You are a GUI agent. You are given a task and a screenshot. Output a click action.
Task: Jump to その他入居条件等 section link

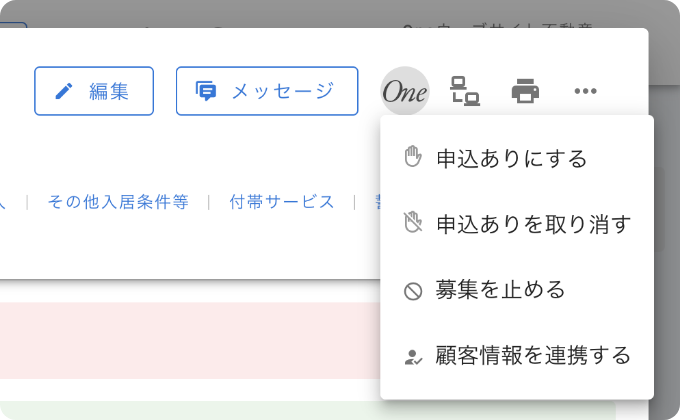pyautogui.click(x=118, y=202)
